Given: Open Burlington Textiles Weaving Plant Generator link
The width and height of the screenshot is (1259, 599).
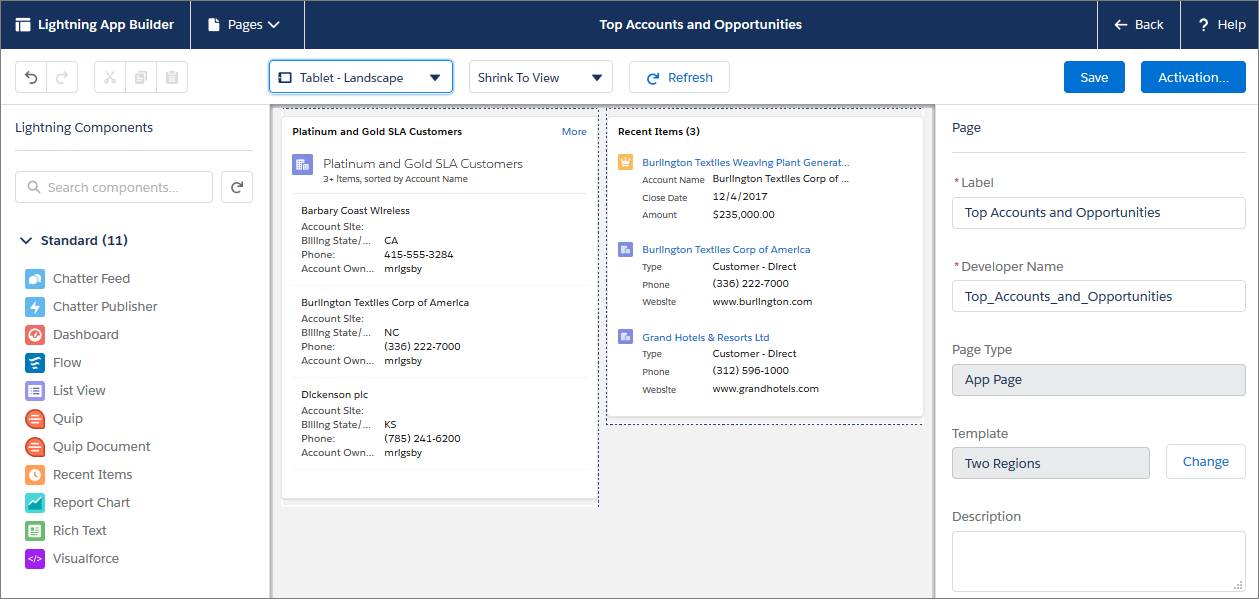Looking at the screenshot, I should click(x=746, y=162).
